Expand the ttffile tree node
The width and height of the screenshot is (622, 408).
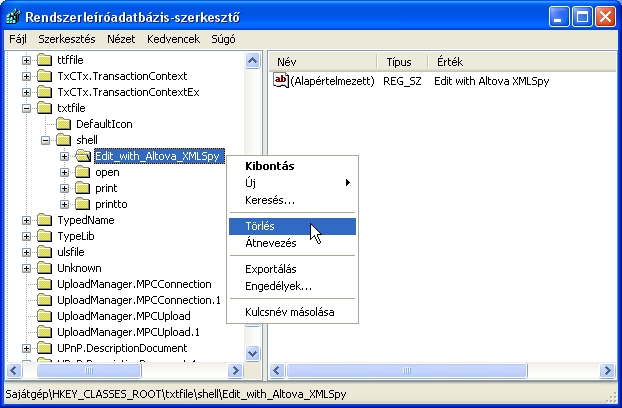[27, 60]
